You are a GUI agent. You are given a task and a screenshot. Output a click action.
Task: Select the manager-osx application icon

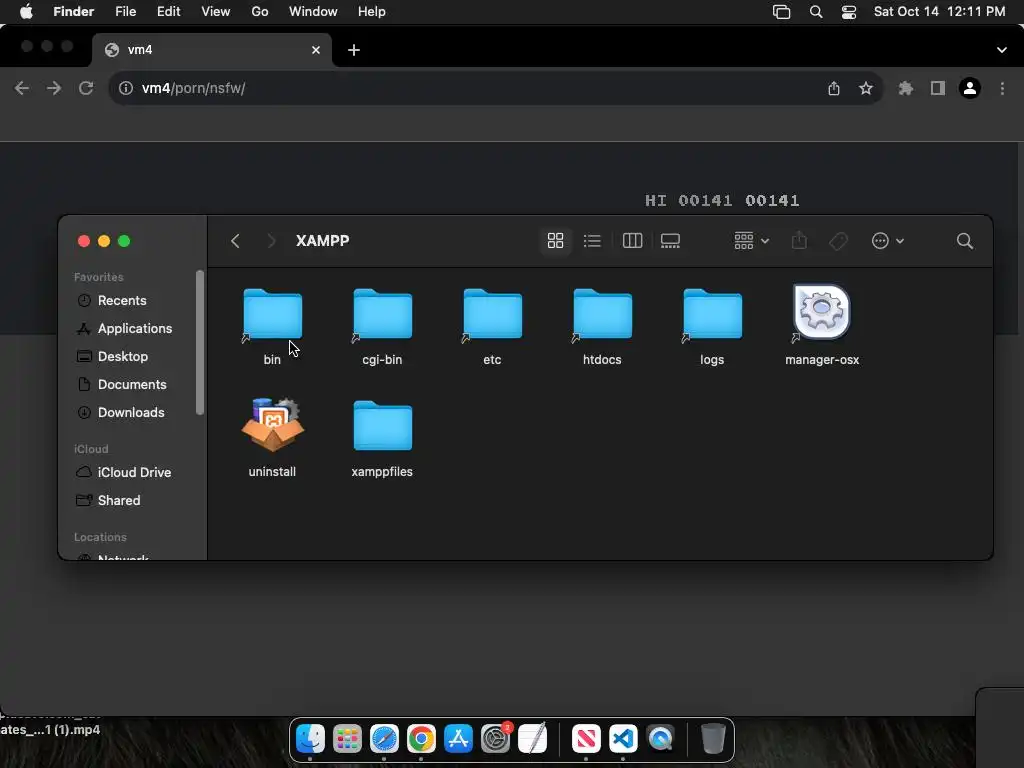pos(822,312)
